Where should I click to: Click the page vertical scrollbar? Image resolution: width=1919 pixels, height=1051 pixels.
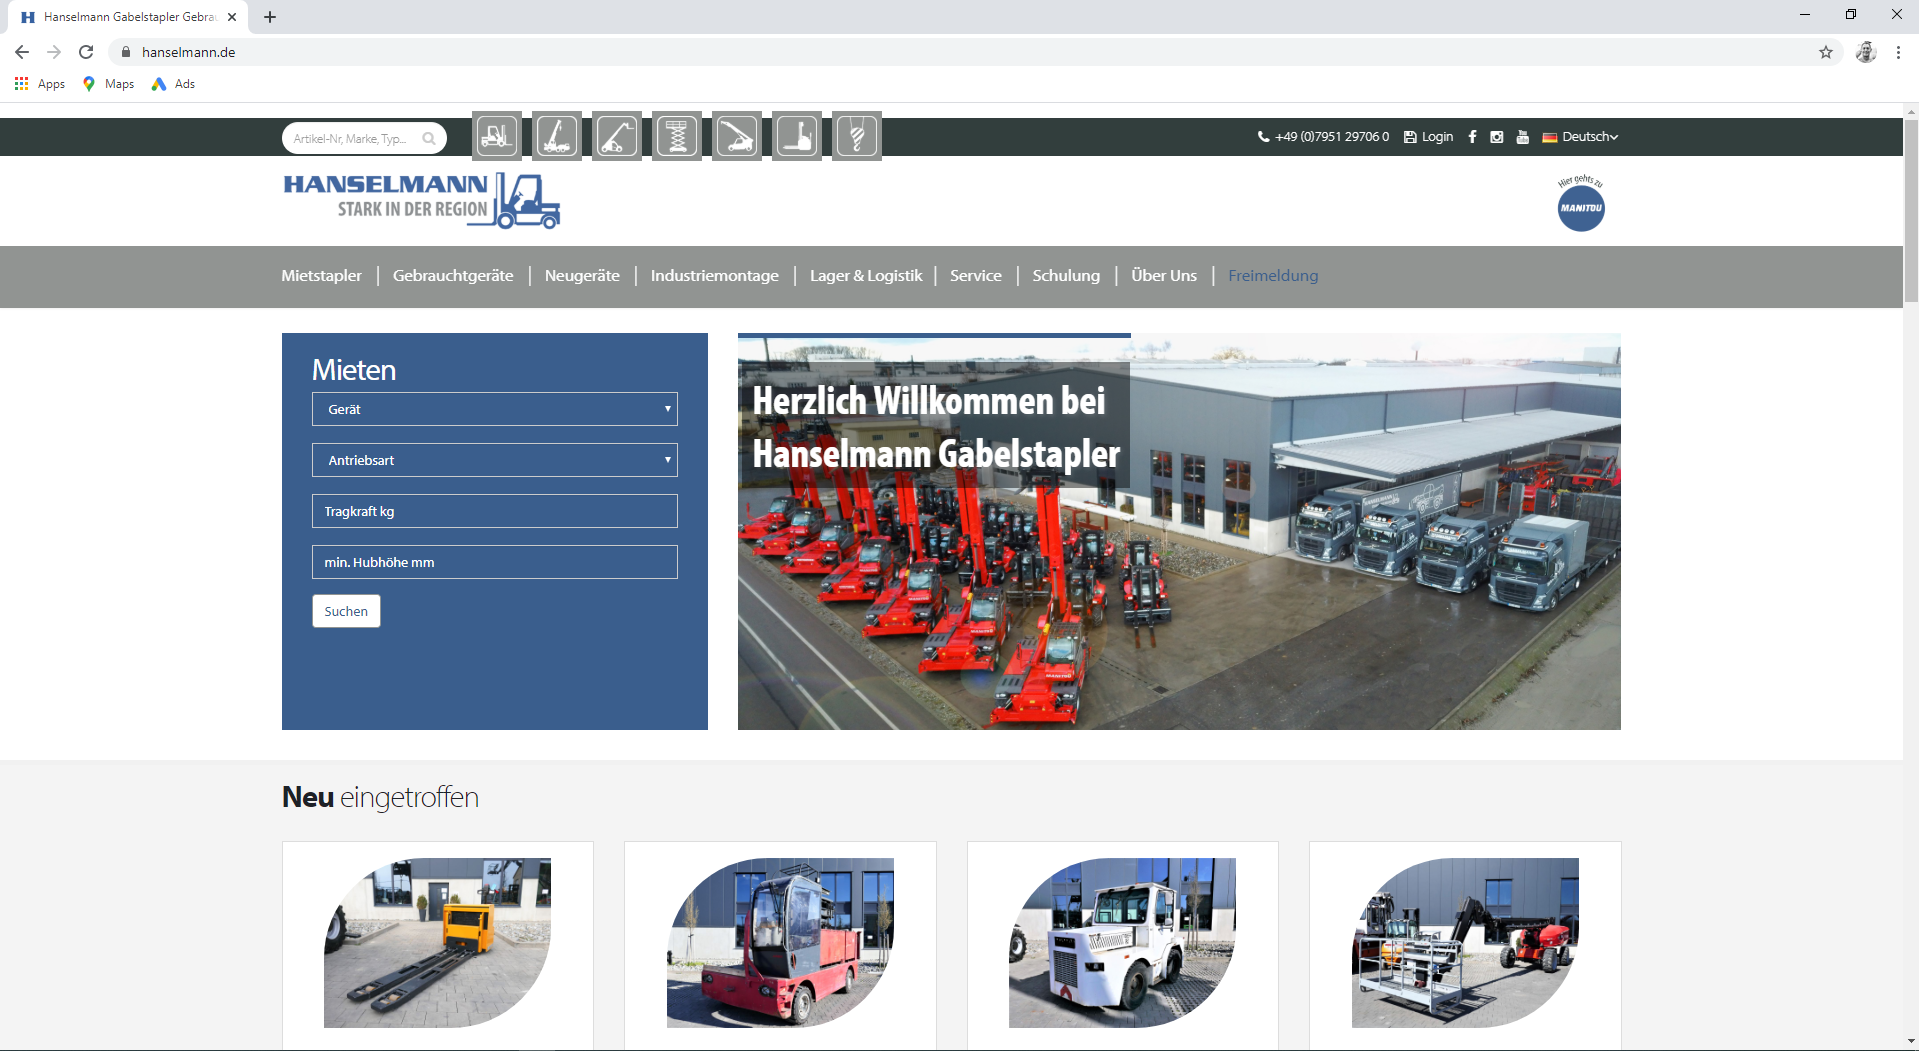1911,210
